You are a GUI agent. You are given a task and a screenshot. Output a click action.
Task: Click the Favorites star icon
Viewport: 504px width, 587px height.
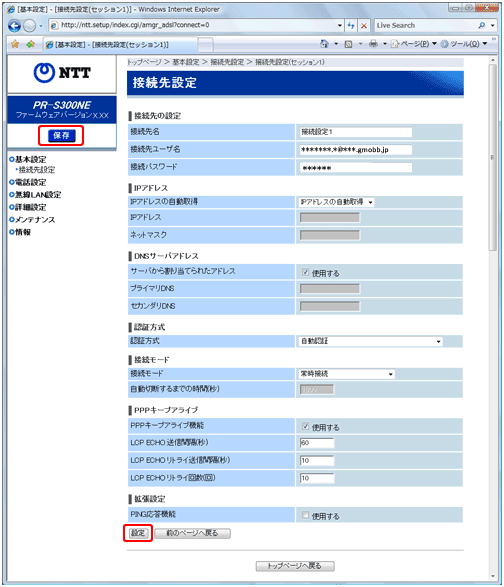(x=15, y=44)
